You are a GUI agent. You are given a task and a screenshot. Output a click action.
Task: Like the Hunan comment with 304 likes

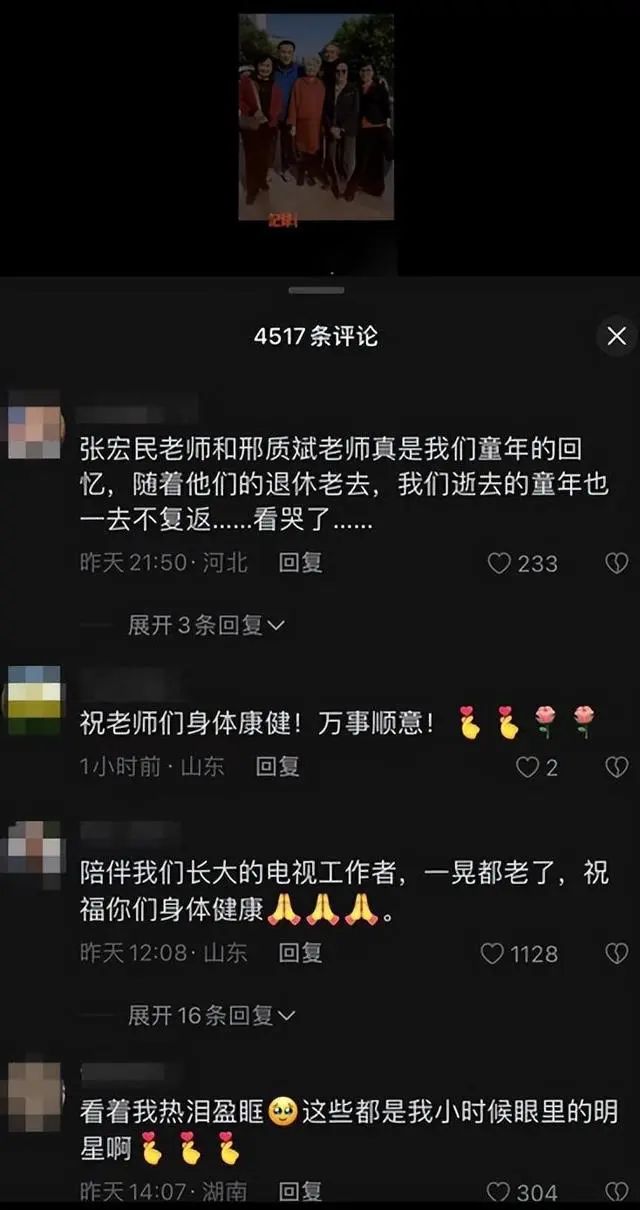pyautogui.click(x=522, y=1192)
